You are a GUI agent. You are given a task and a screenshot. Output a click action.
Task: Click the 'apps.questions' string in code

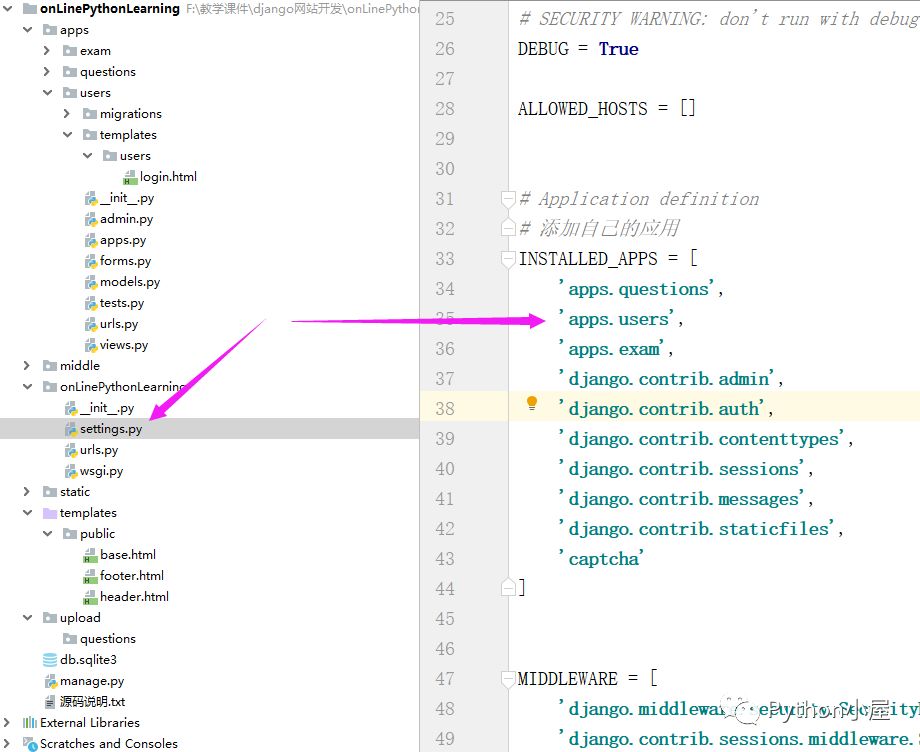coord(639,289)
